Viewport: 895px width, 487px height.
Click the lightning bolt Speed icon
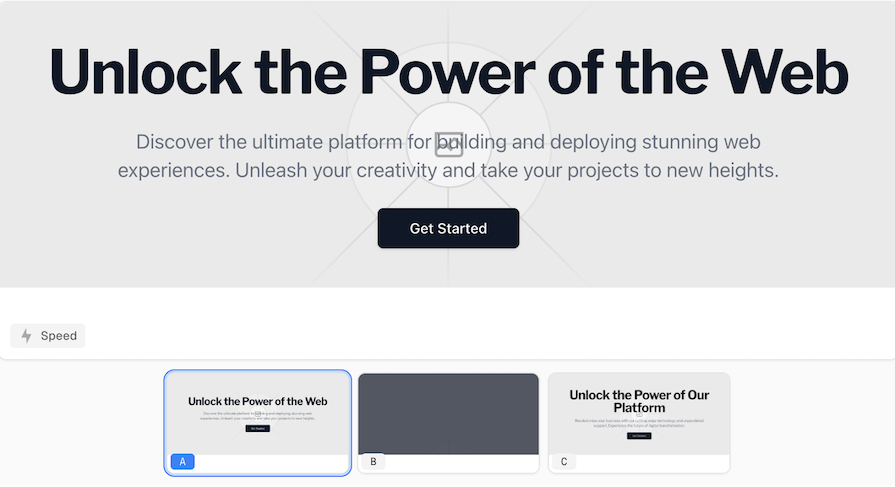[27, 336]
